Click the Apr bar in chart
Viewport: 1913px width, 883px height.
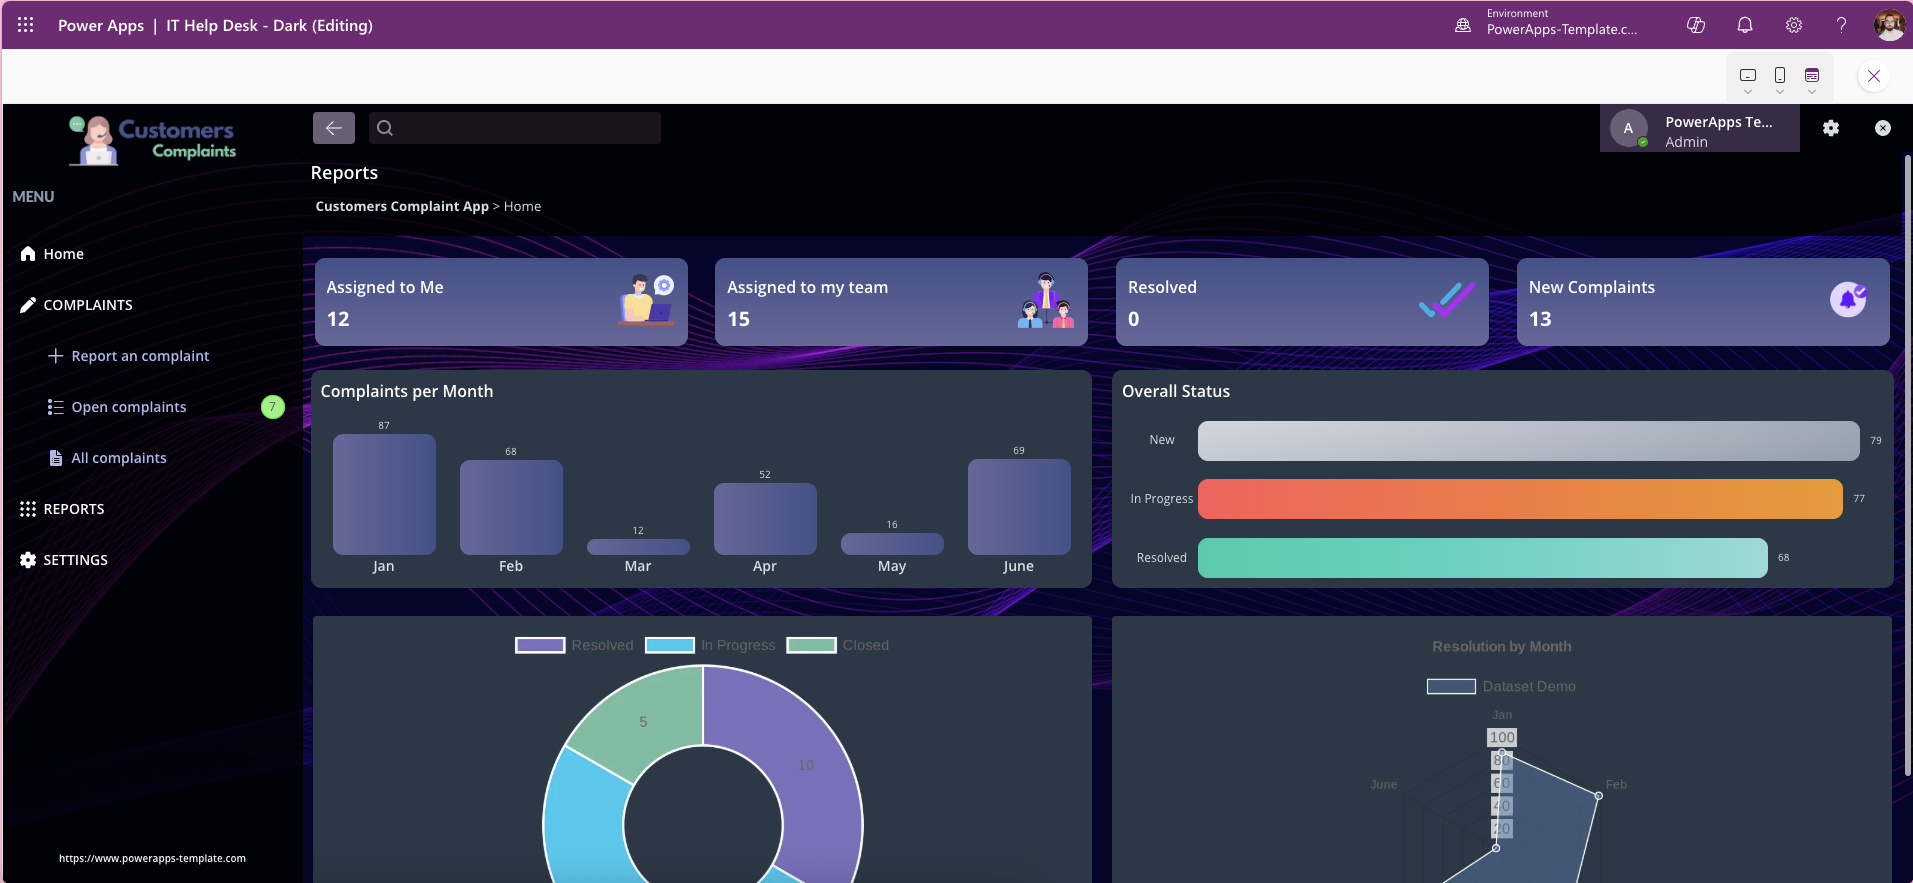(765, 519)
